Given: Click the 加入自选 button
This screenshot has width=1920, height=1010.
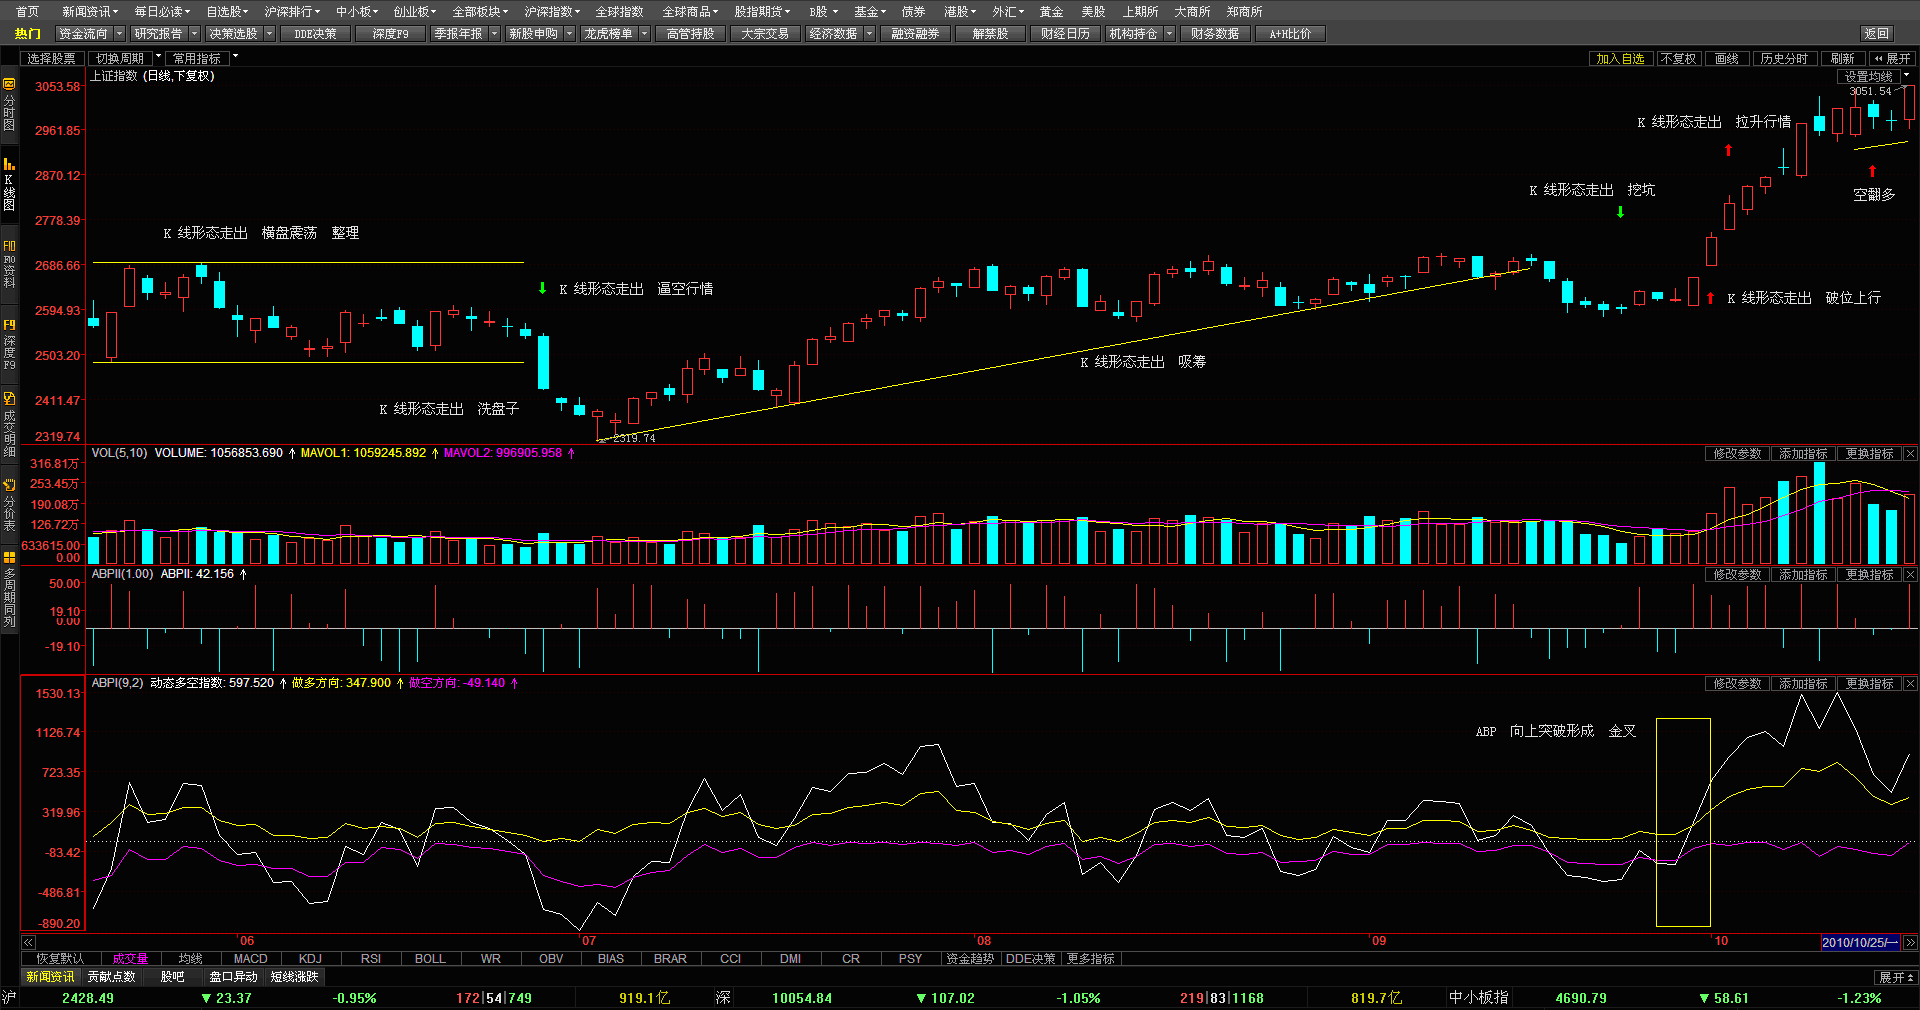Looking at the screenshot, I should pyautogui.click(x=1620, y=59).
